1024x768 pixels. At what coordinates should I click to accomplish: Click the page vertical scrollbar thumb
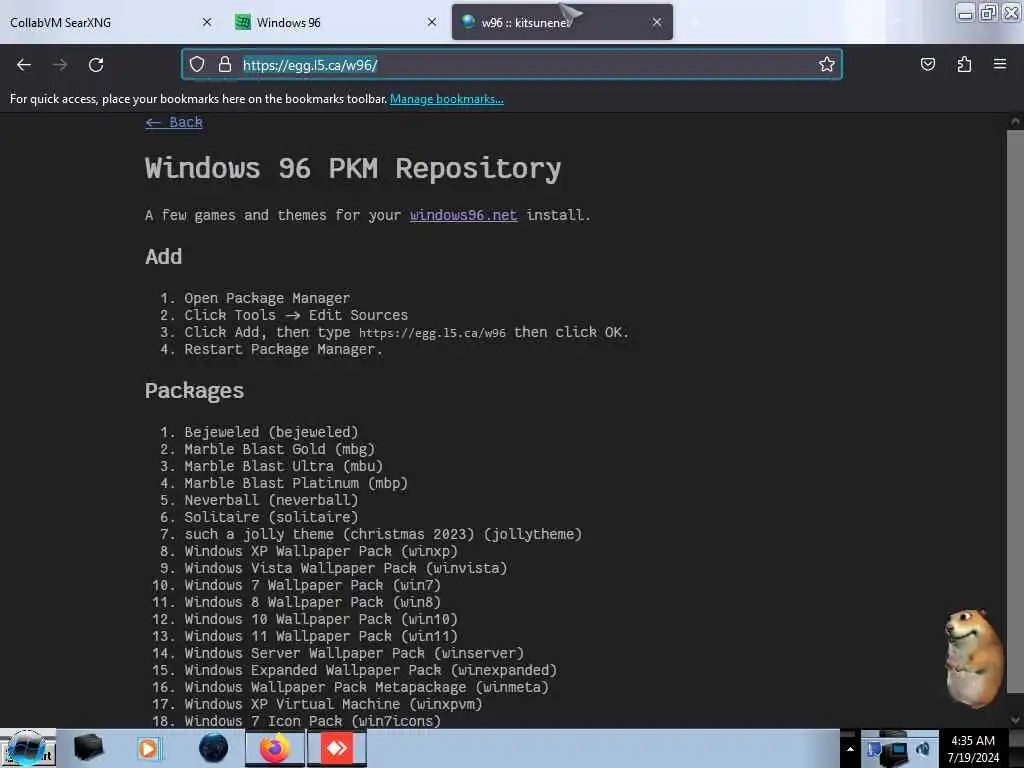pos(1015,411)
